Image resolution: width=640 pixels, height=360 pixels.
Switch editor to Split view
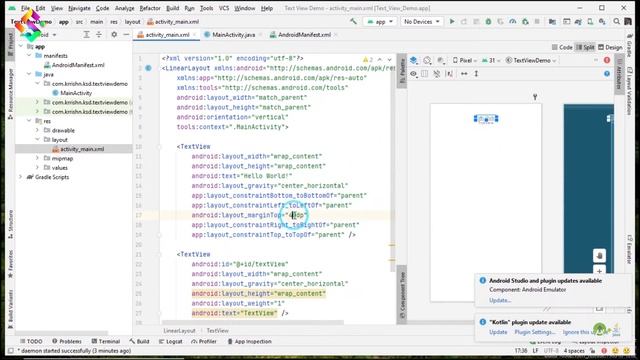click(585, 47)
